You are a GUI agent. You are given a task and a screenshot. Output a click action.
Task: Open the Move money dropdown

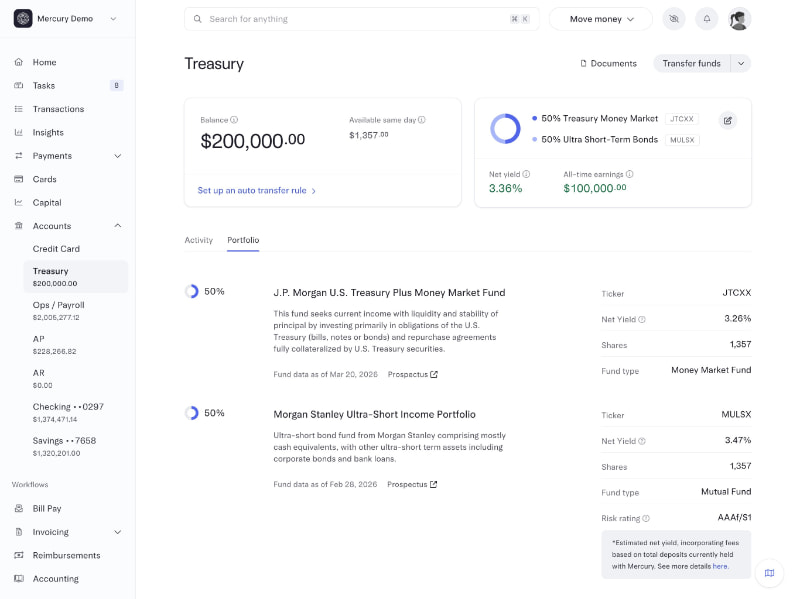(x=601, y=19)
